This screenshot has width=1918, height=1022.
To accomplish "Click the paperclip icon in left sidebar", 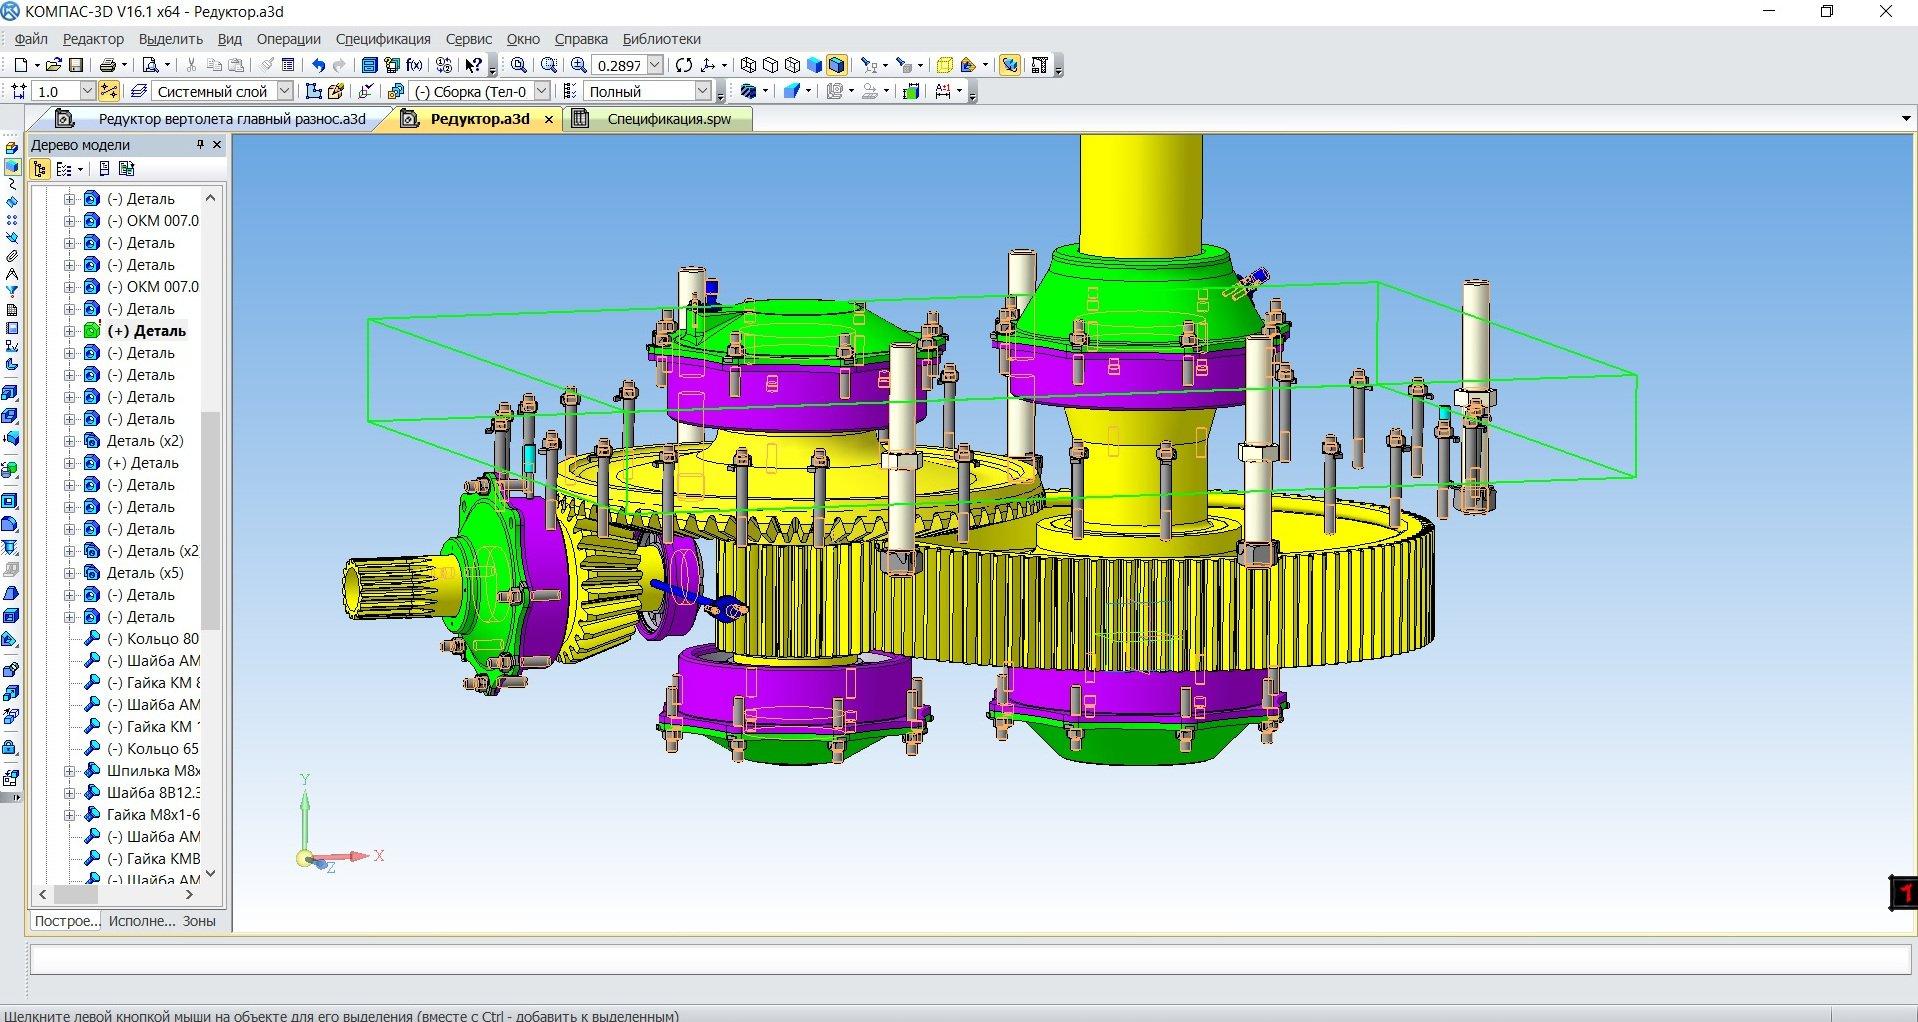I will (12, 256).
